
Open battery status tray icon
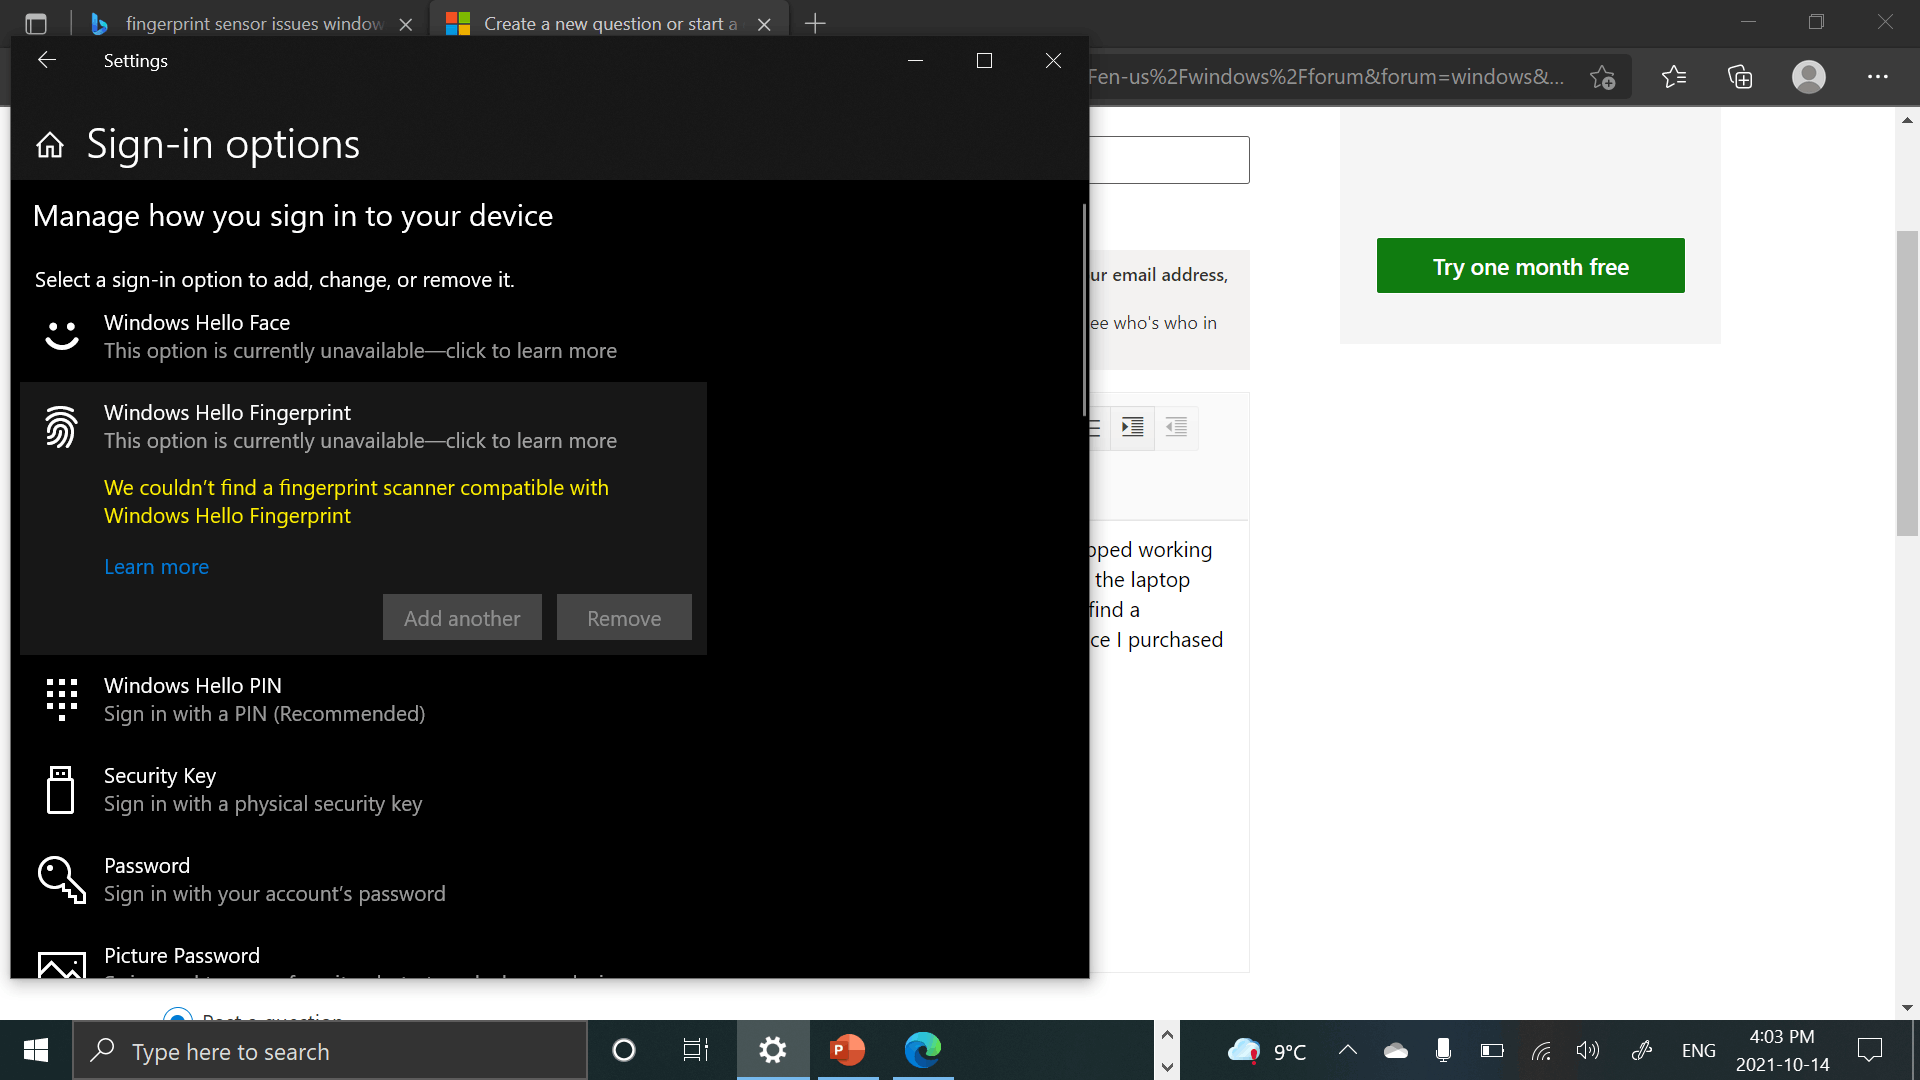[1492, 1051]
